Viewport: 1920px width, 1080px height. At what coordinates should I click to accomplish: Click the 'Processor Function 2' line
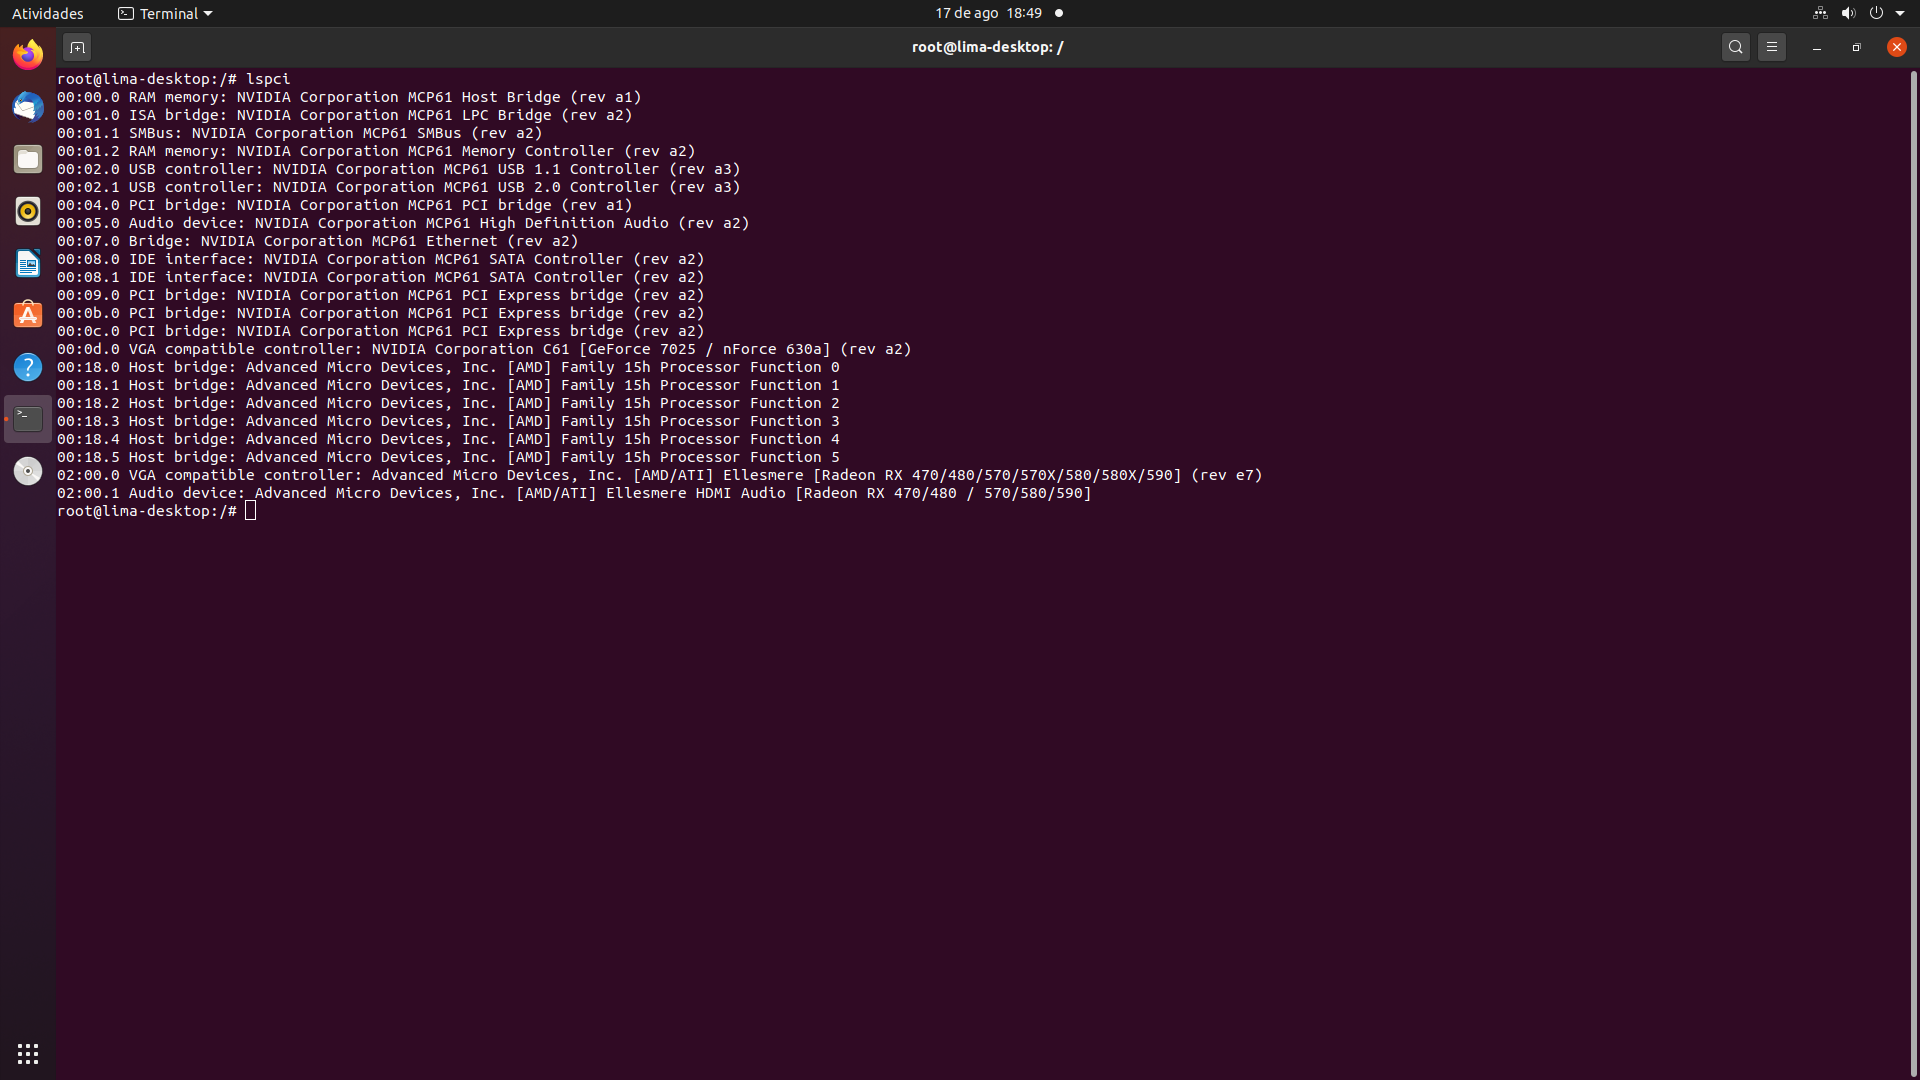click(x=448, y=403)
